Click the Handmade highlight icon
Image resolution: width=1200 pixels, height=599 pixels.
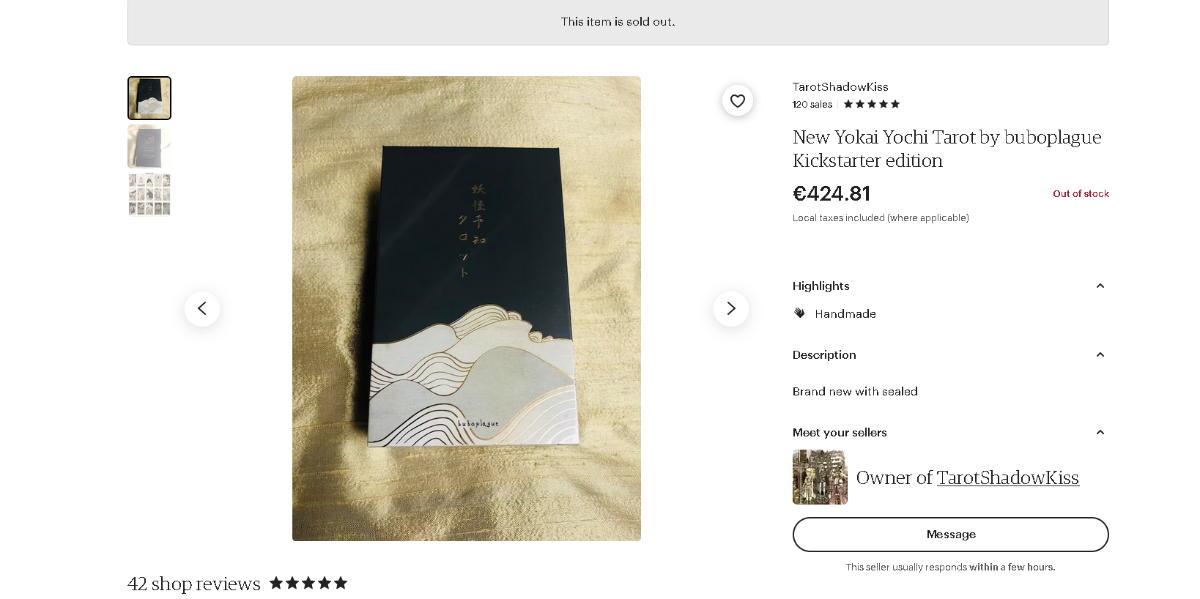(800, 313)
